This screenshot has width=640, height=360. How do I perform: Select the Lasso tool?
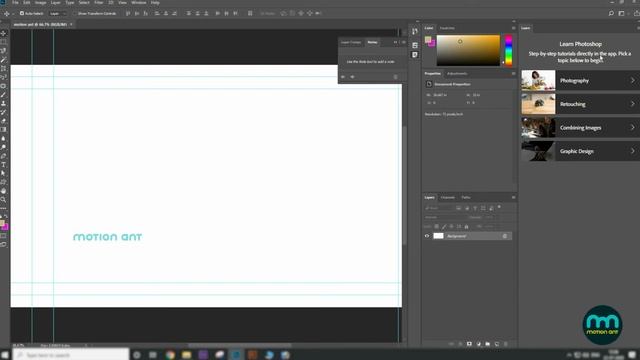point(4,51)
